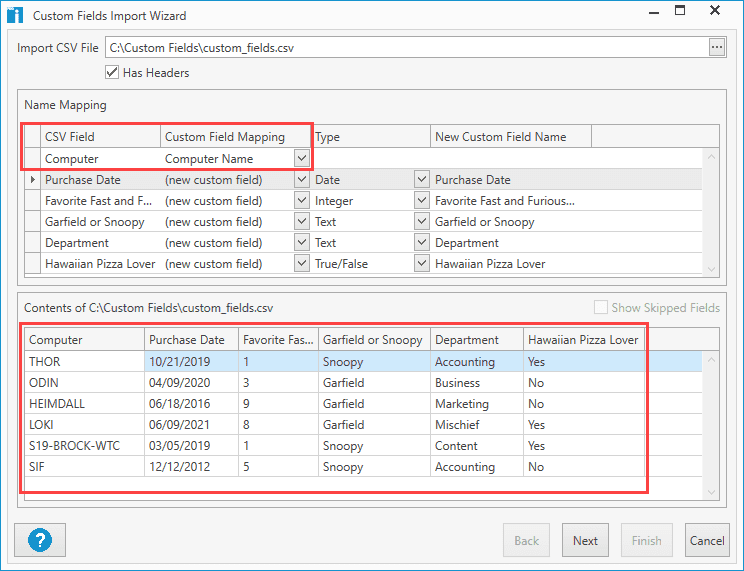
Task: Click the browse ellipsis button for CSV file
Action: (717, 47)
